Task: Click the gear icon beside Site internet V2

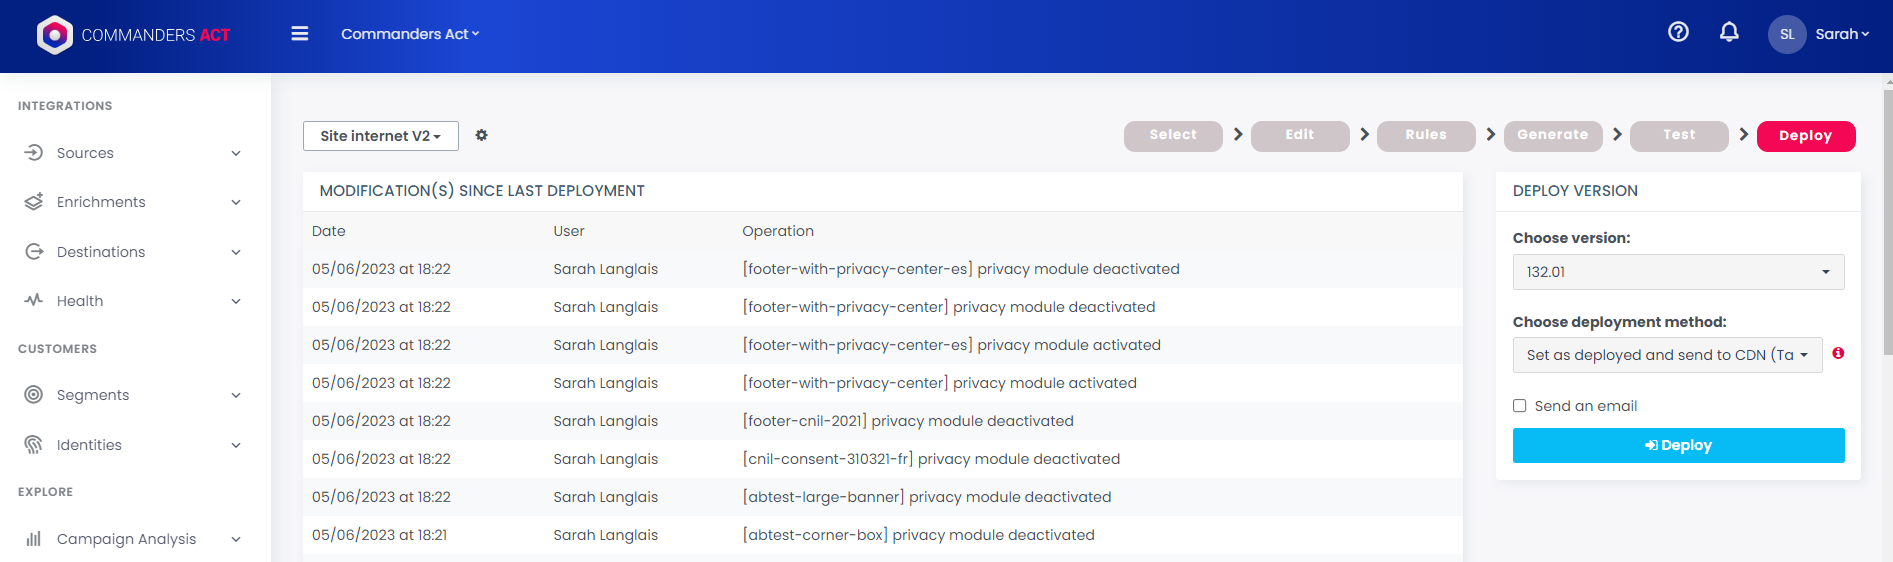Action: (x=481, y=135)
